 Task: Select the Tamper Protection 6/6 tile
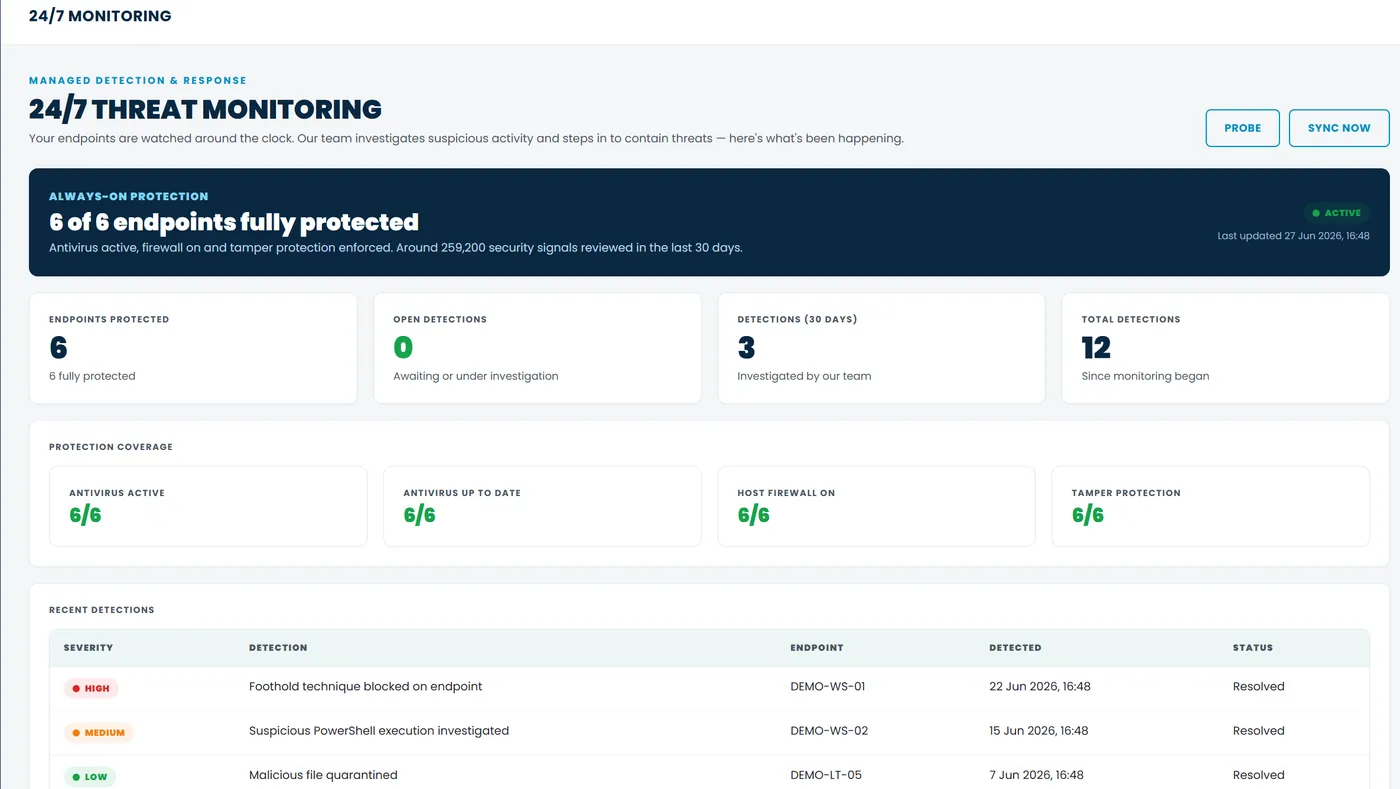point(1210,506)
